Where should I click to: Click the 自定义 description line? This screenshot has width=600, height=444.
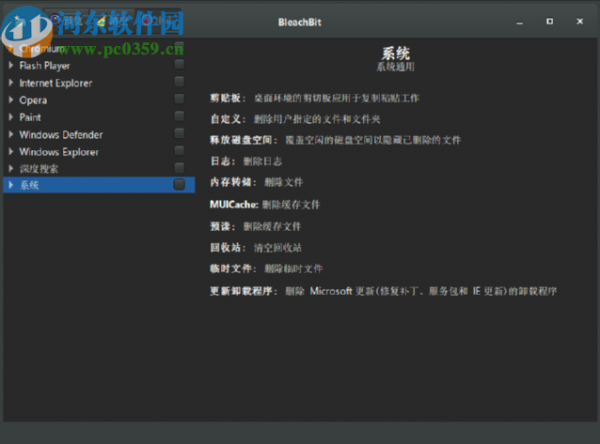click(295, 119)
